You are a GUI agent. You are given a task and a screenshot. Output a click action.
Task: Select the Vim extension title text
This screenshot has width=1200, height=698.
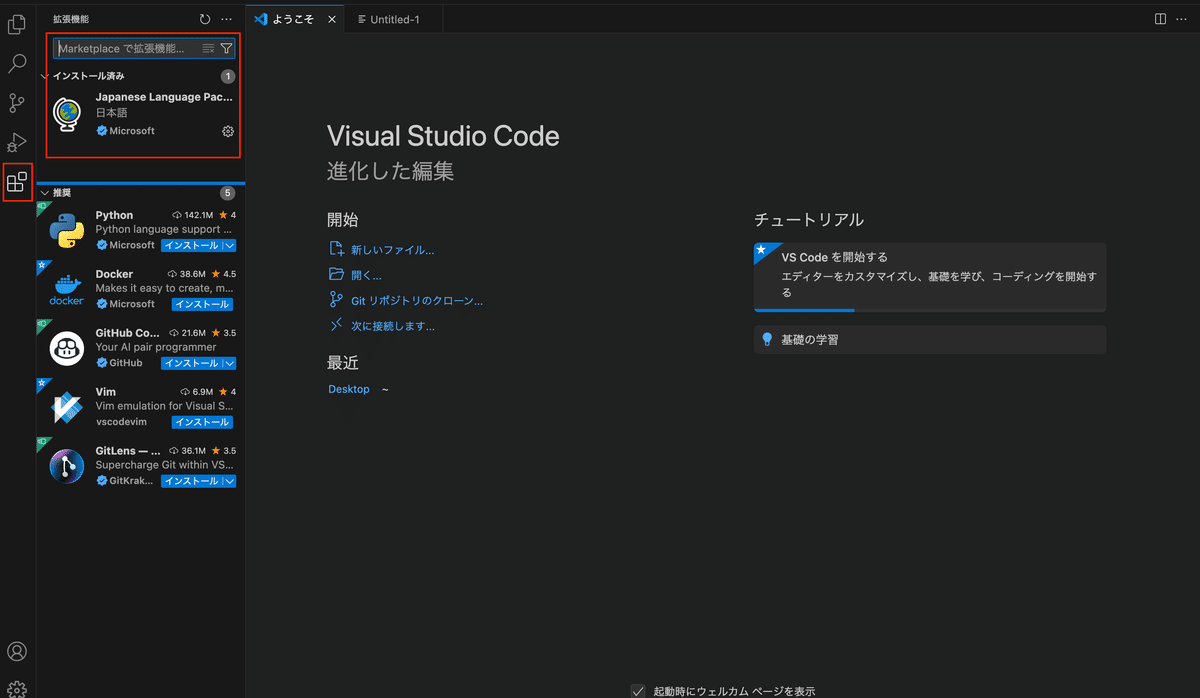[105, 392]
